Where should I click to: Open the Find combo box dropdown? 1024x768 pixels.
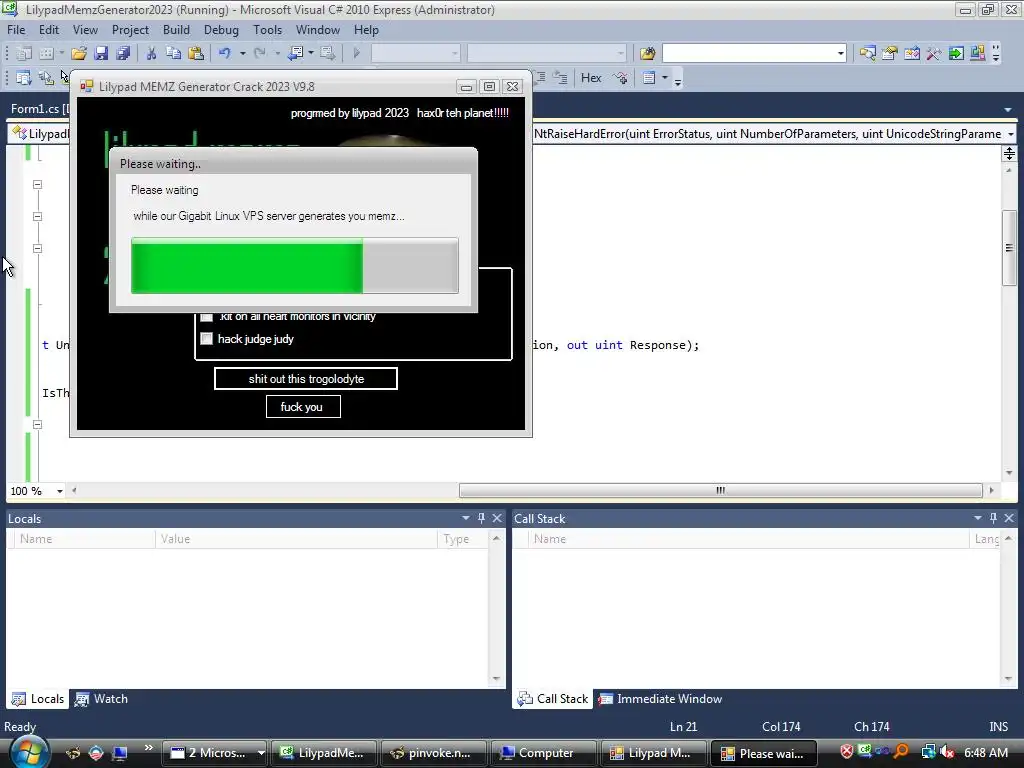point(840,53)
